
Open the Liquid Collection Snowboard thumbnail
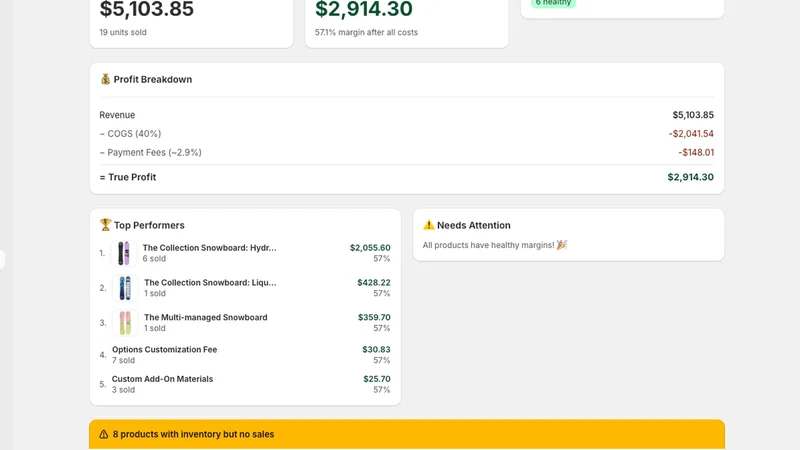click(125, 288)
